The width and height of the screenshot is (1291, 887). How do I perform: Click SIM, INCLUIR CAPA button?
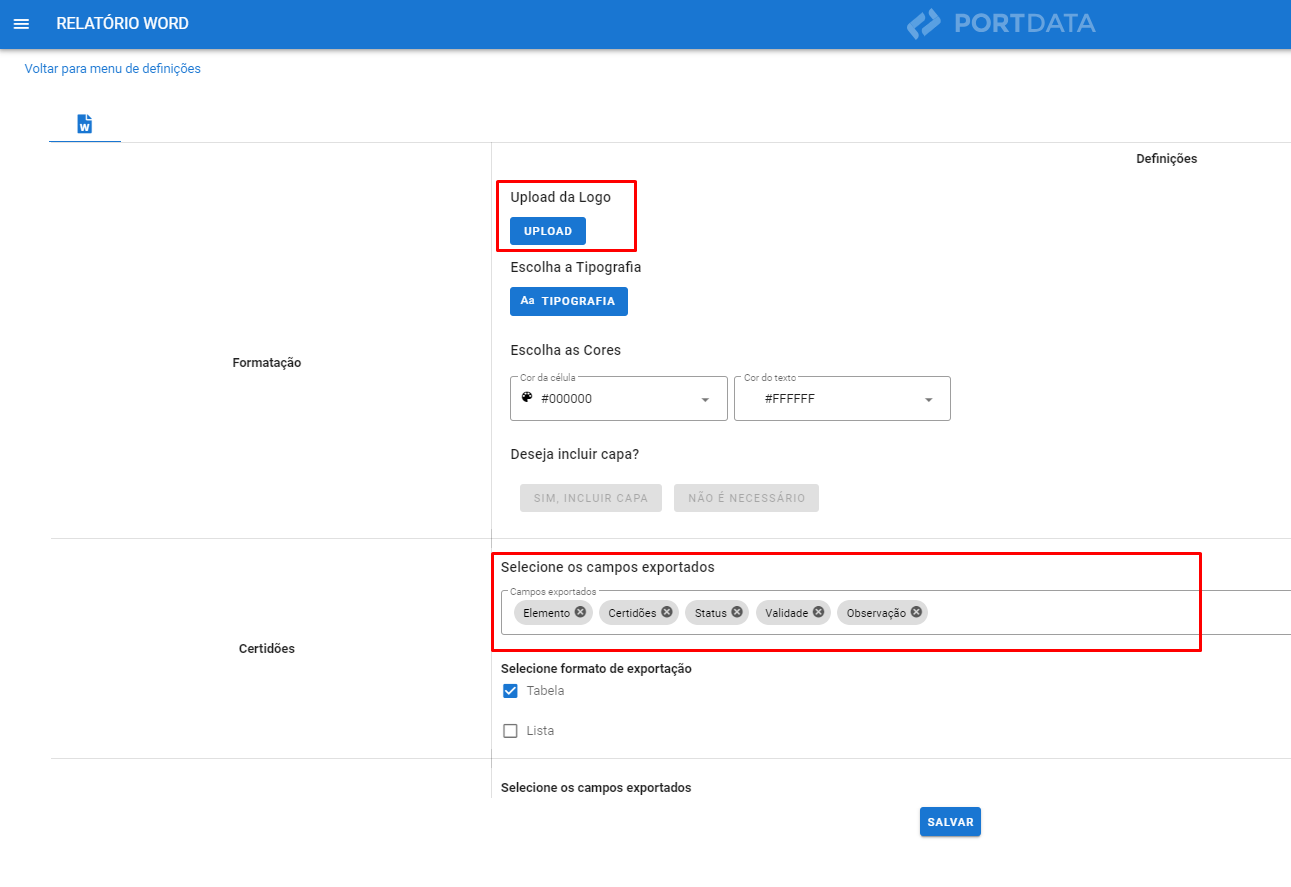tap(591, 498)
